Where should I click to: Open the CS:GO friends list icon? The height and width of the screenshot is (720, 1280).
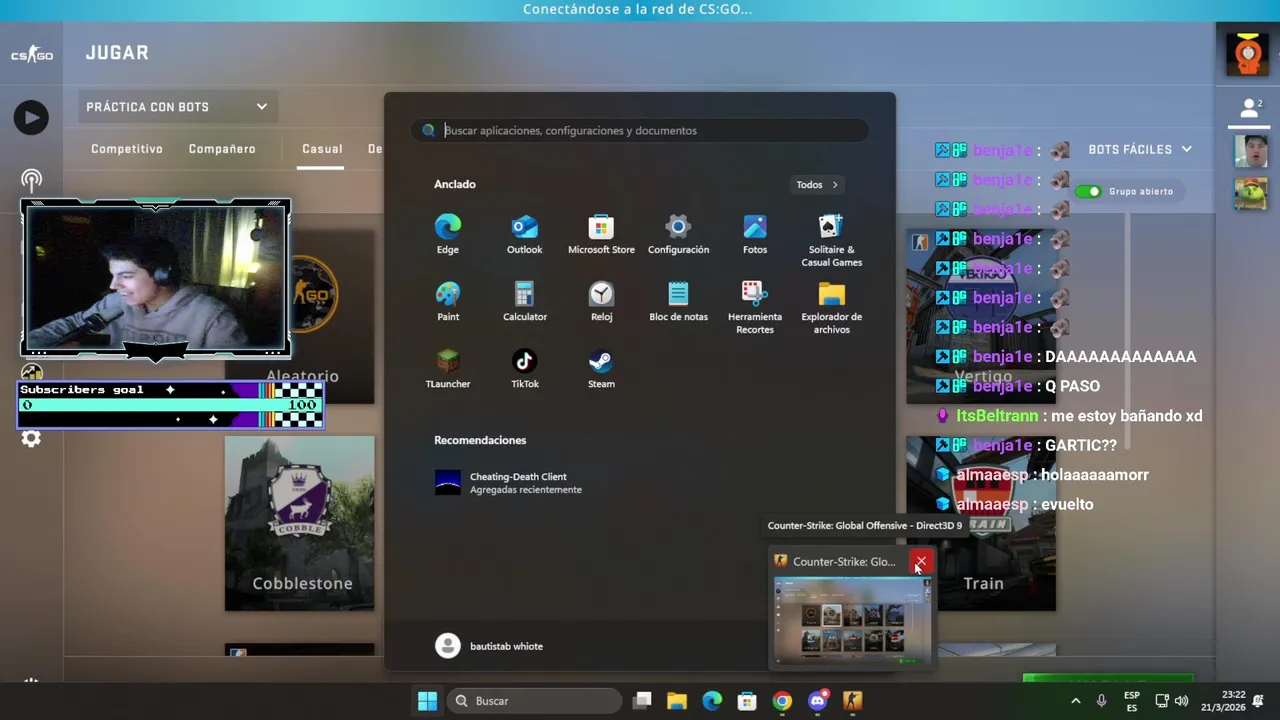[x=1251, y=108]
